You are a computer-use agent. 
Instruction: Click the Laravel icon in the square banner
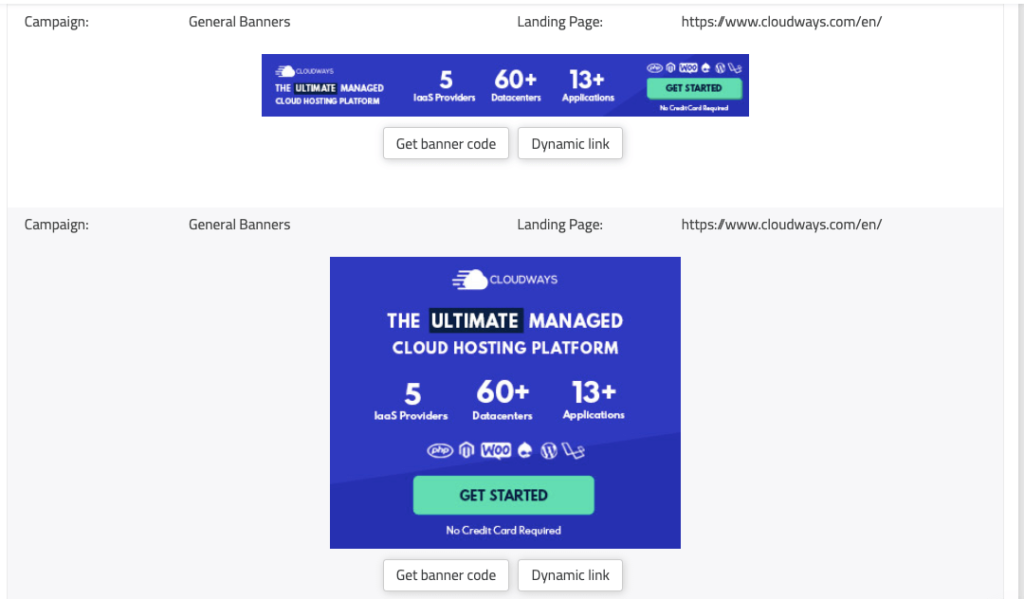coord(573,451)
